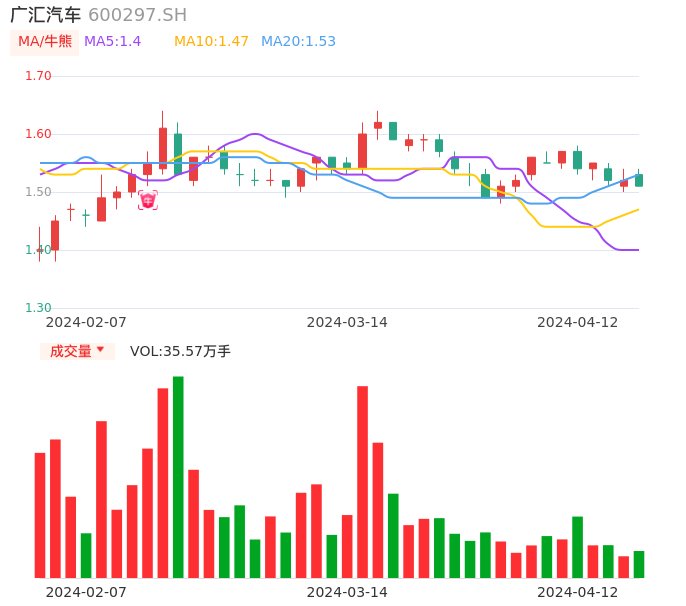Click the first red volume bar
Screen dimensions: 686x606
[40, 515]
